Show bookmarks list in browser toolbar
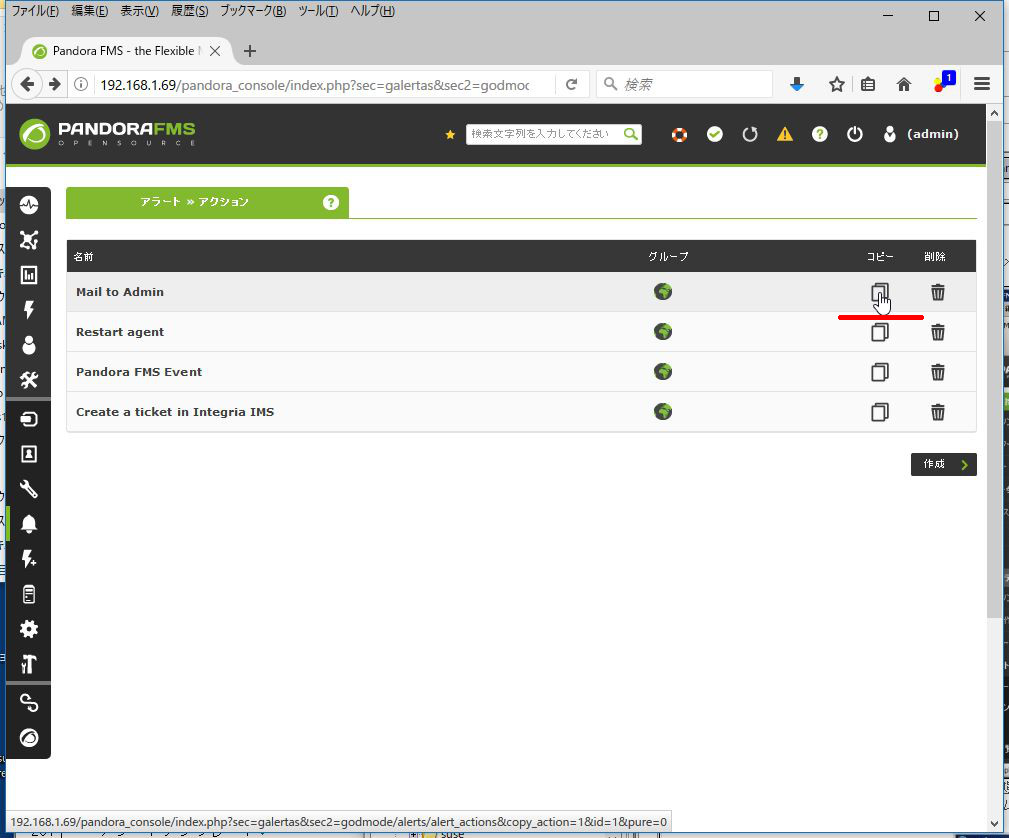 coord(867,84)
